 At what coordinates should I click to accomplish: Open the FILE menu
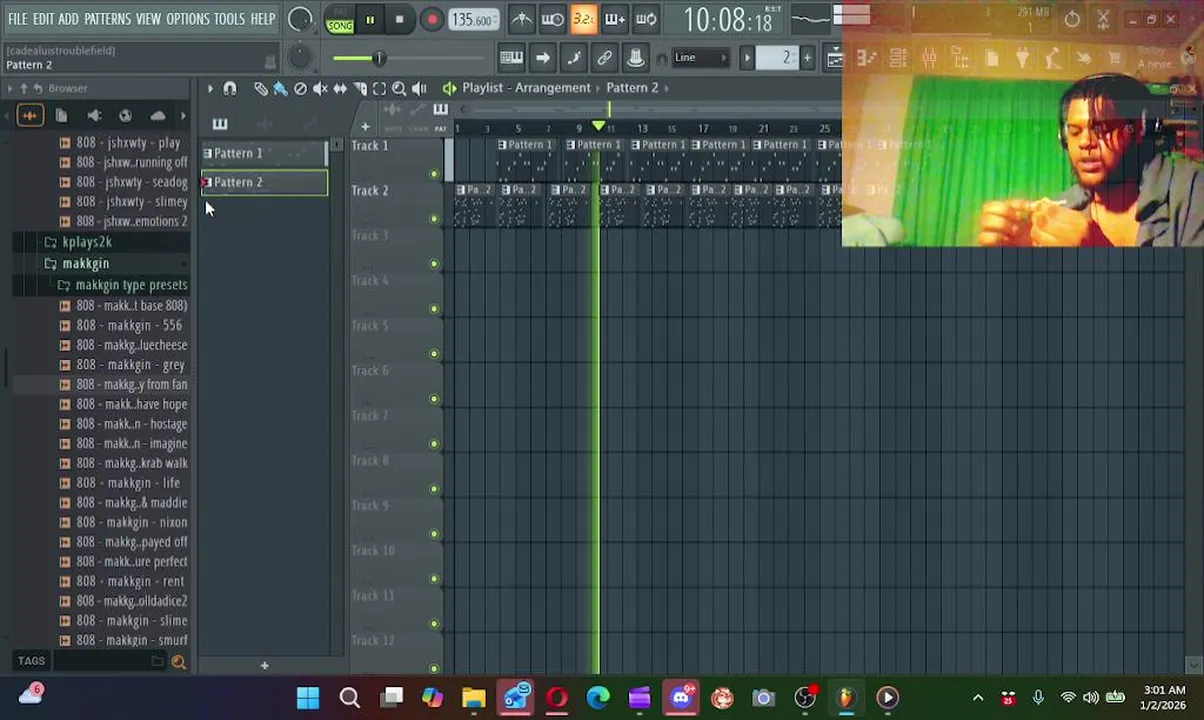pyautogui.click(x=18, y=19)
